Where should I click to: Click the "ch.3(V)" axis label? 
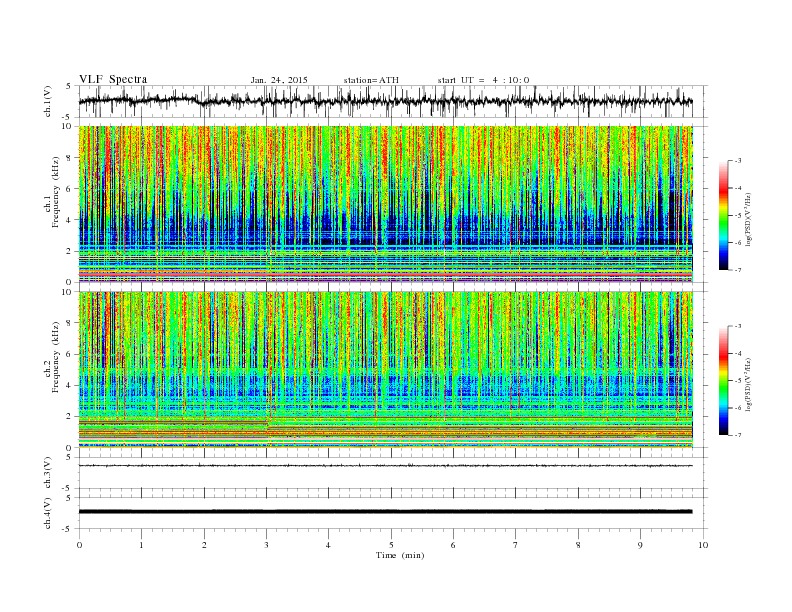pyautogui.click(x=48, y=473)
